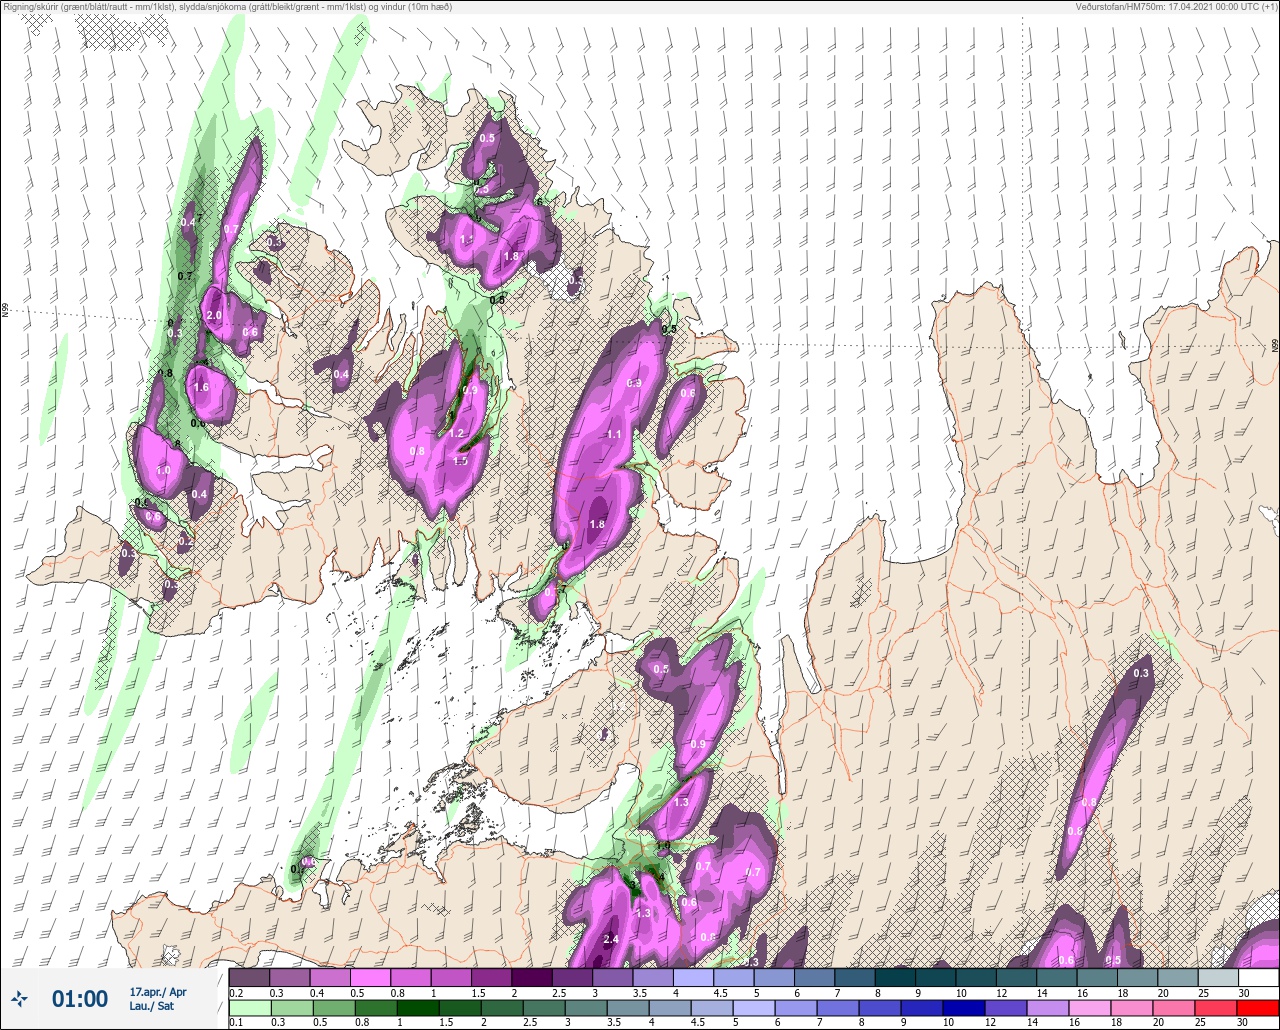This screenshot has height=1030, width=1280.
Task: Click the 2.0 precipitation value on the map
Action: 213,315
